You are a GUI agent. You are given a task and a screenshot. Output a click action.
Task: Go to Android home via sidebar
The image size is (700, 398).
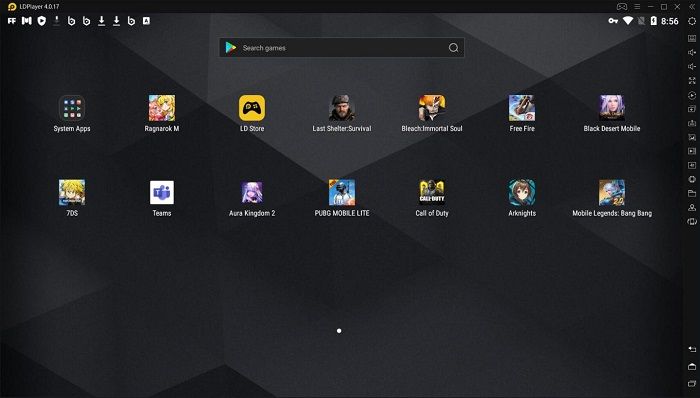(692, 366)
